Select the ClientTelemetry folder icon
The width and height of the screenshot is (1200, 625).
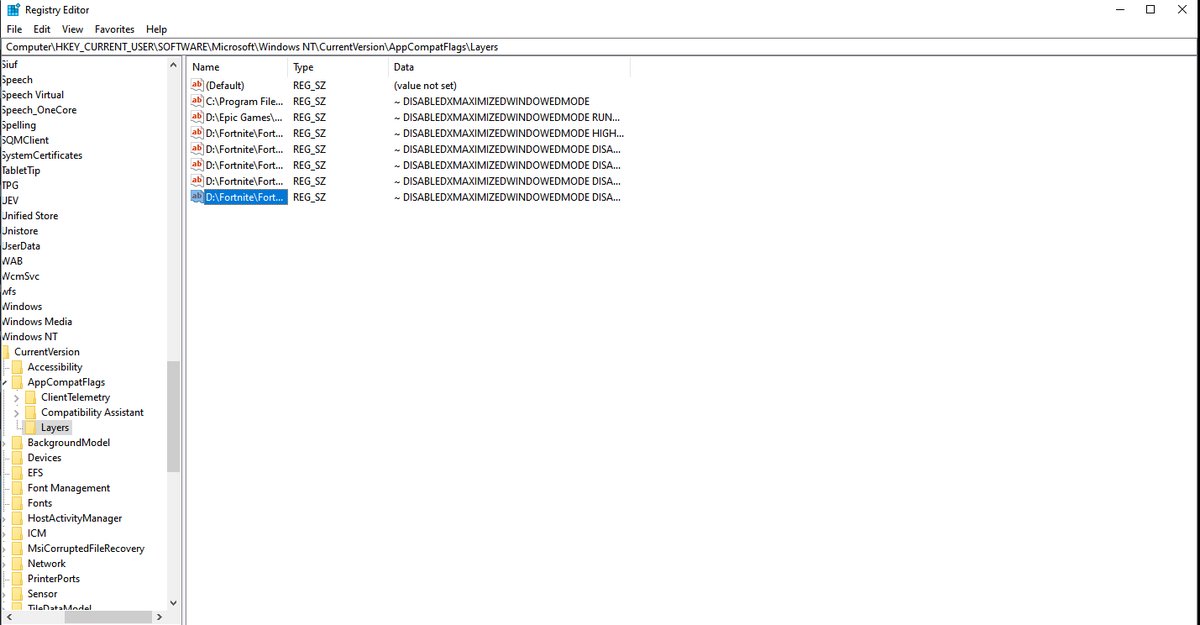pyautogui.click(x=31, y=397)
